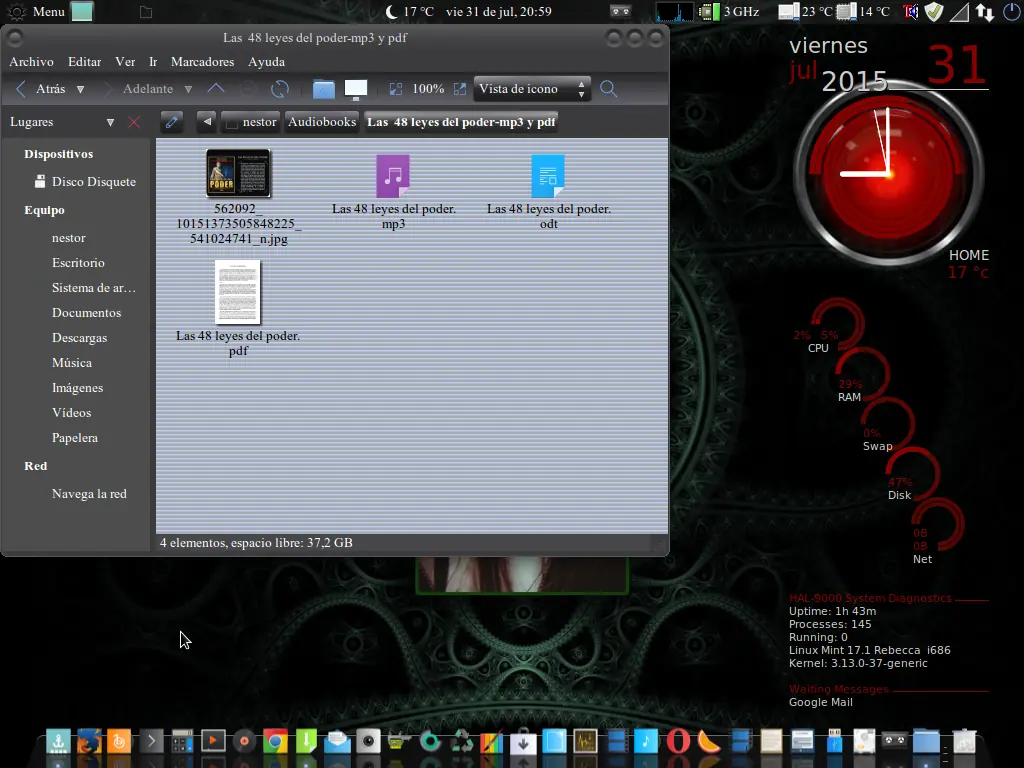Open Vídeos in the sidebar
This screenshot has width=1024, height=768.
(x=72, y=413)
